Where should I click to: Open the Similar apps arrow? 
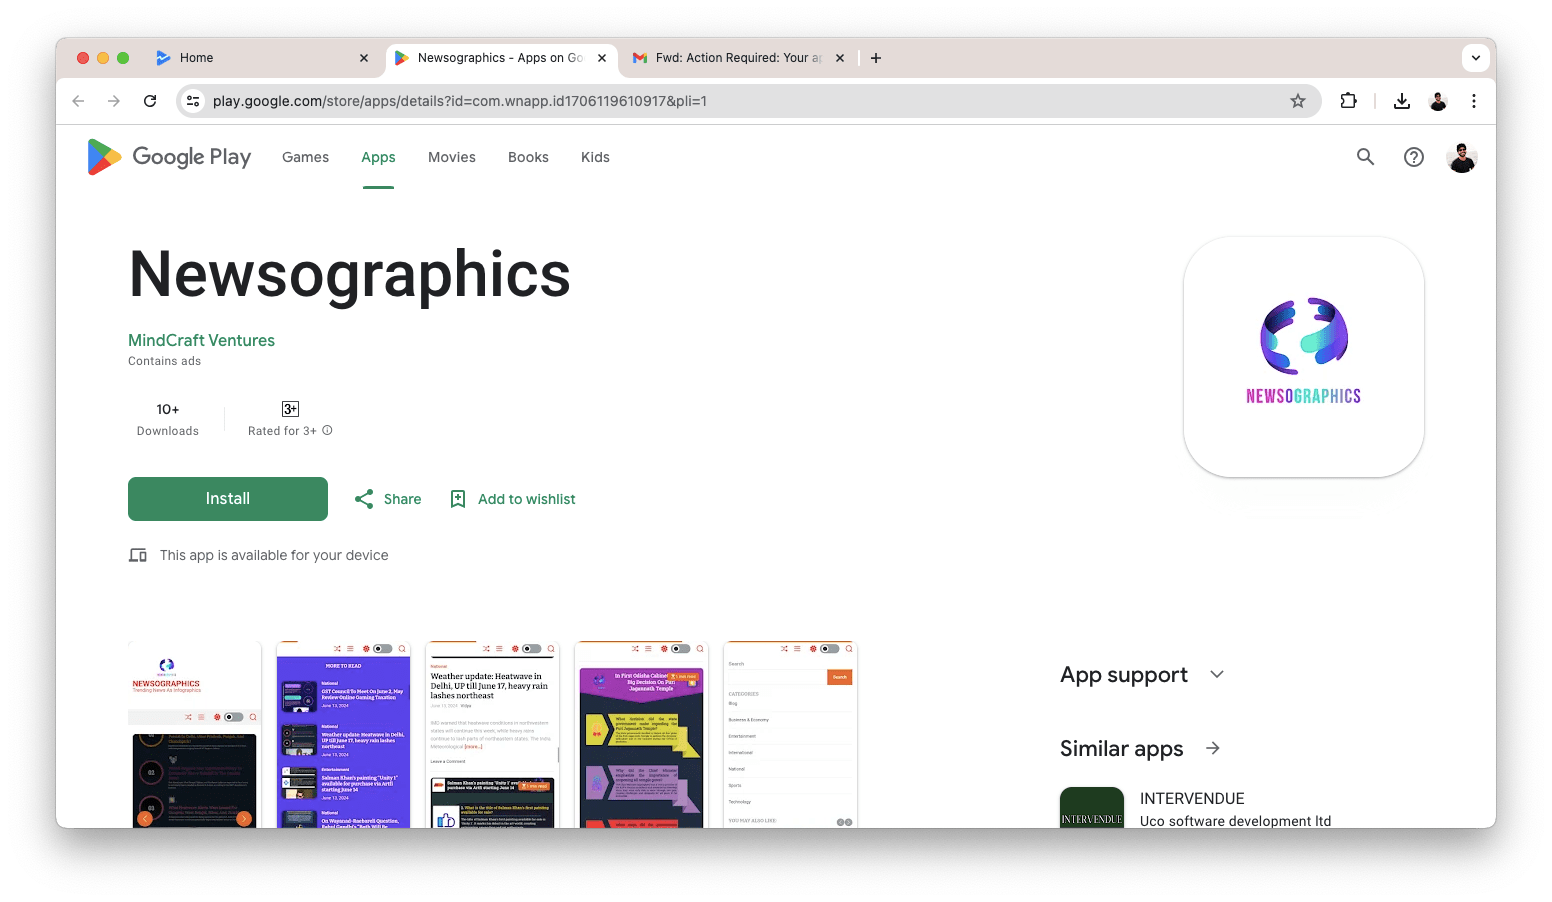tap(1213, 749)
